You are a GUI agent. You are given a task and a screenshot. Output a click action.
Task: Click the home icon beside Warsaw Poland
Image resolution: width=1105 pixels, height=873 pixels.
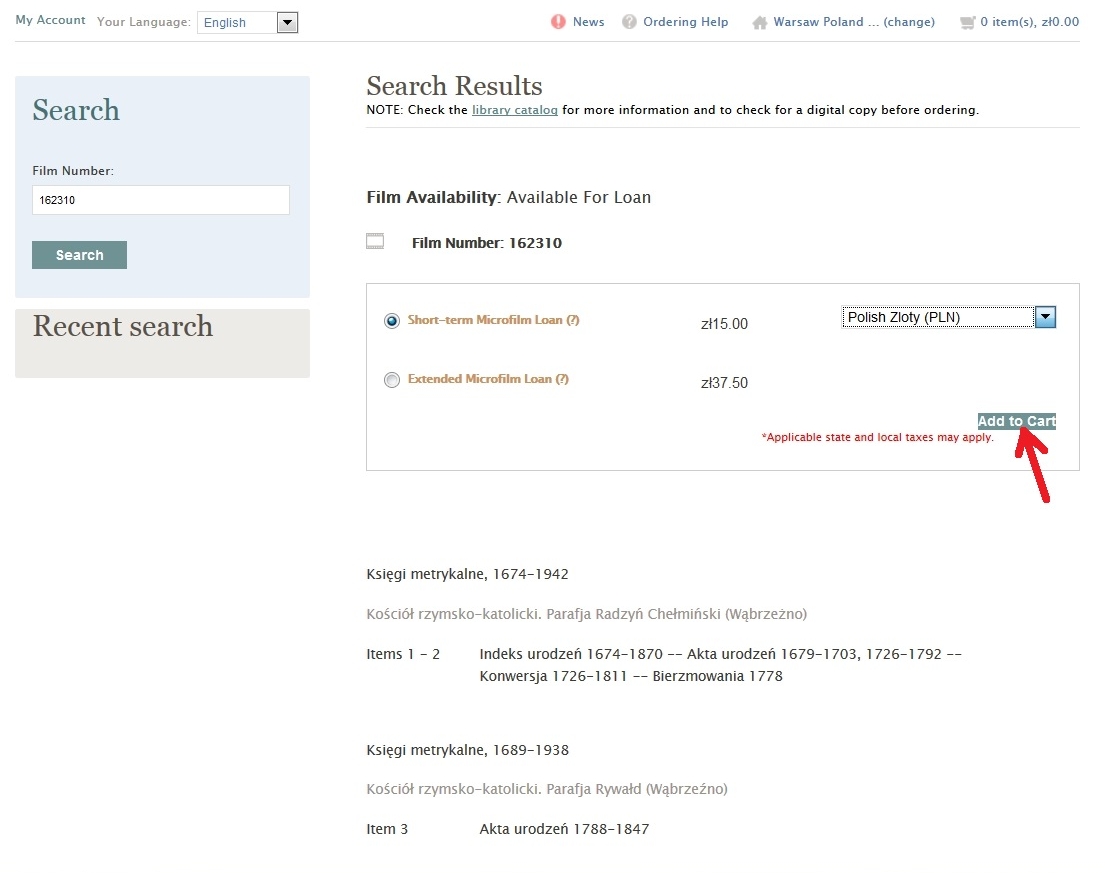[760, 22]
